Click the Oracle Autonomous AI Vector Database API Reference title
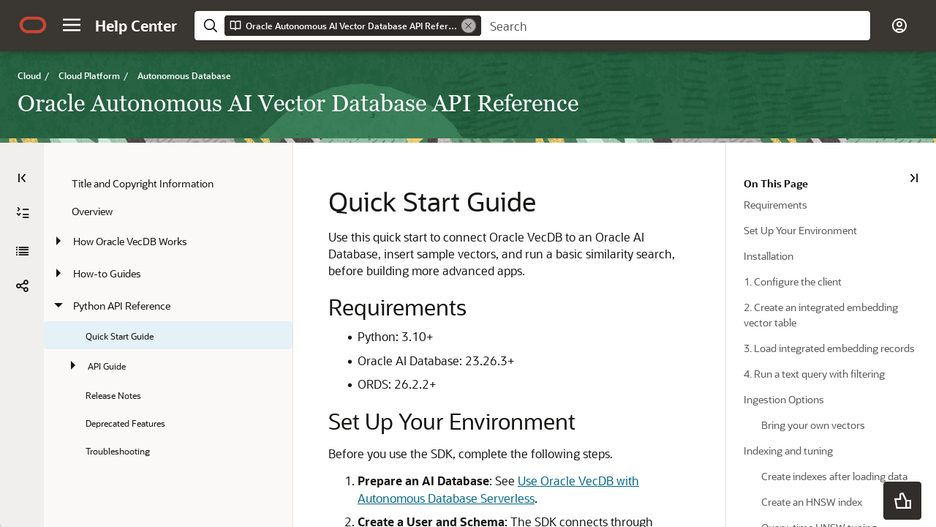This screenshot has width=936, height=527. tap(298, 103)
